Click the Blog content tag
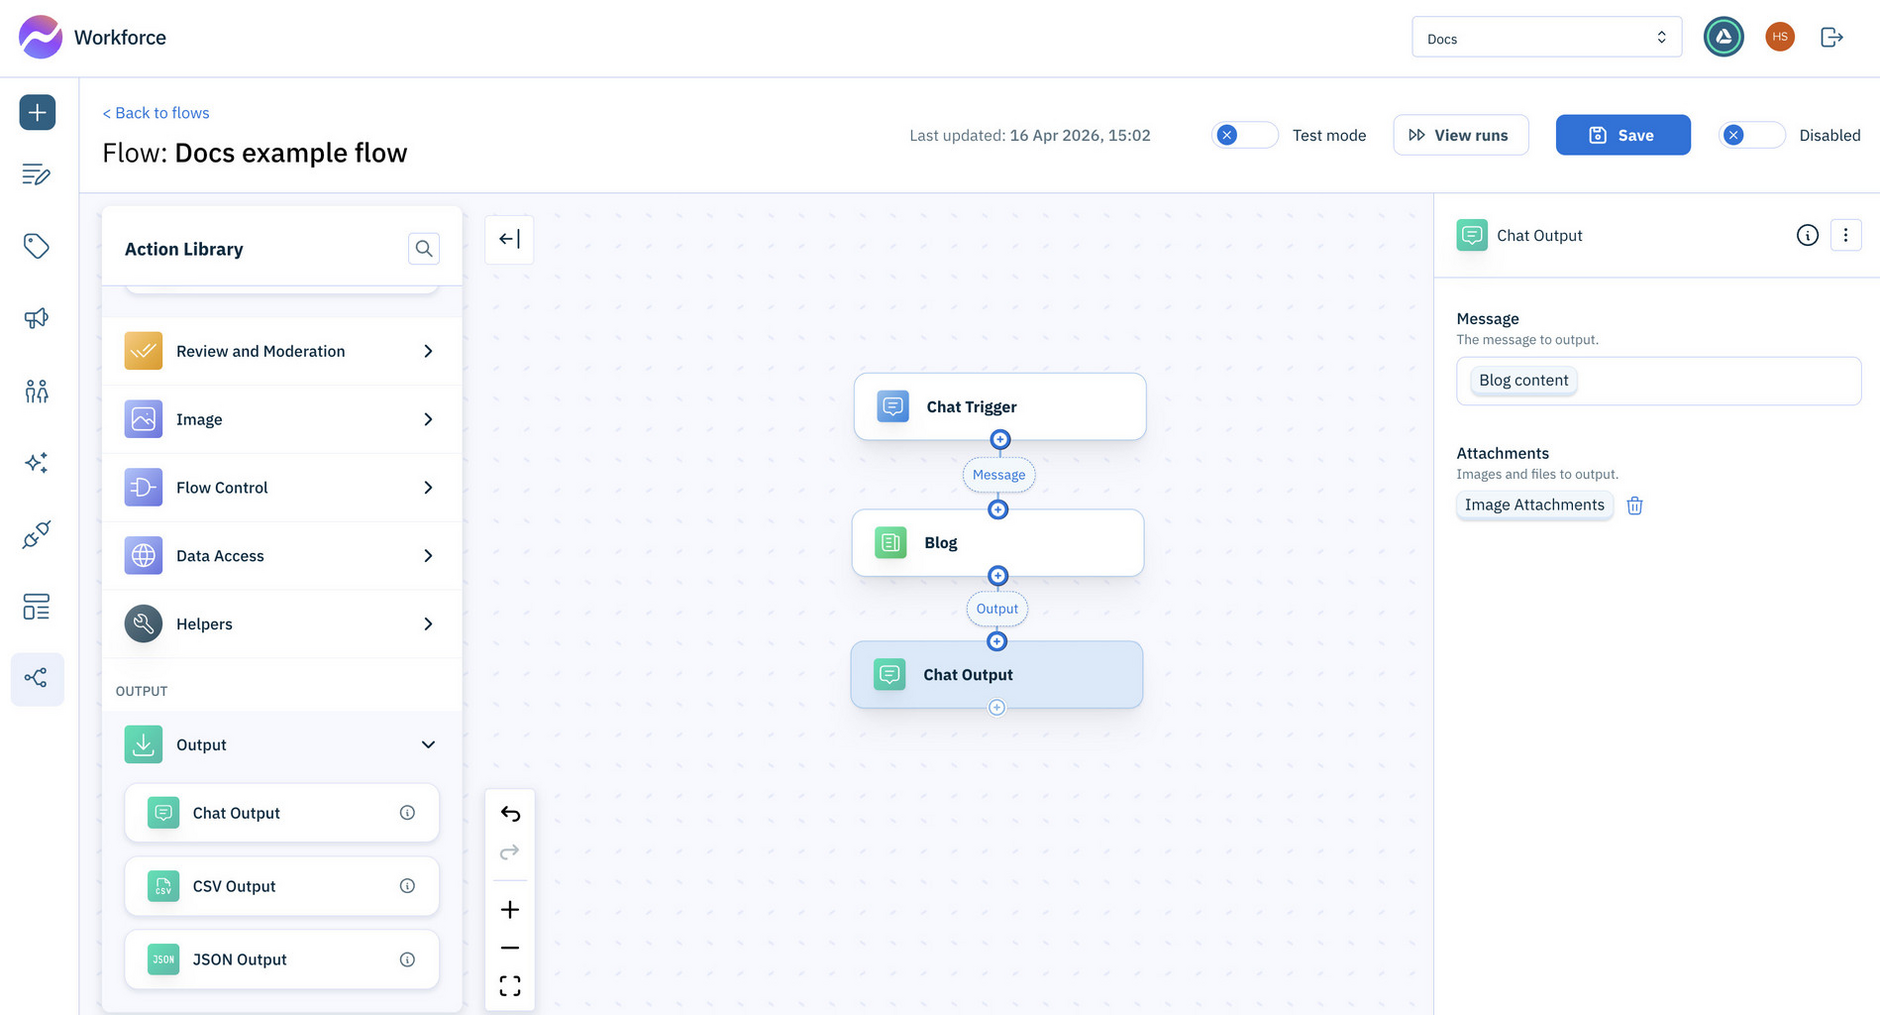 [1523, 380]
